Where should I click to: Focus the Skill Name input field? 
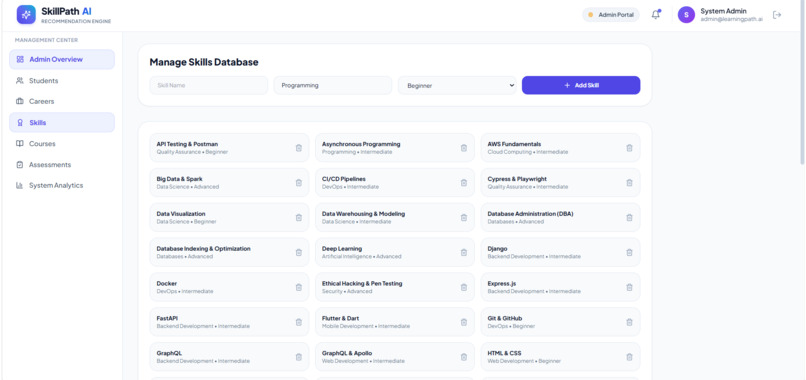pos(209,85)
